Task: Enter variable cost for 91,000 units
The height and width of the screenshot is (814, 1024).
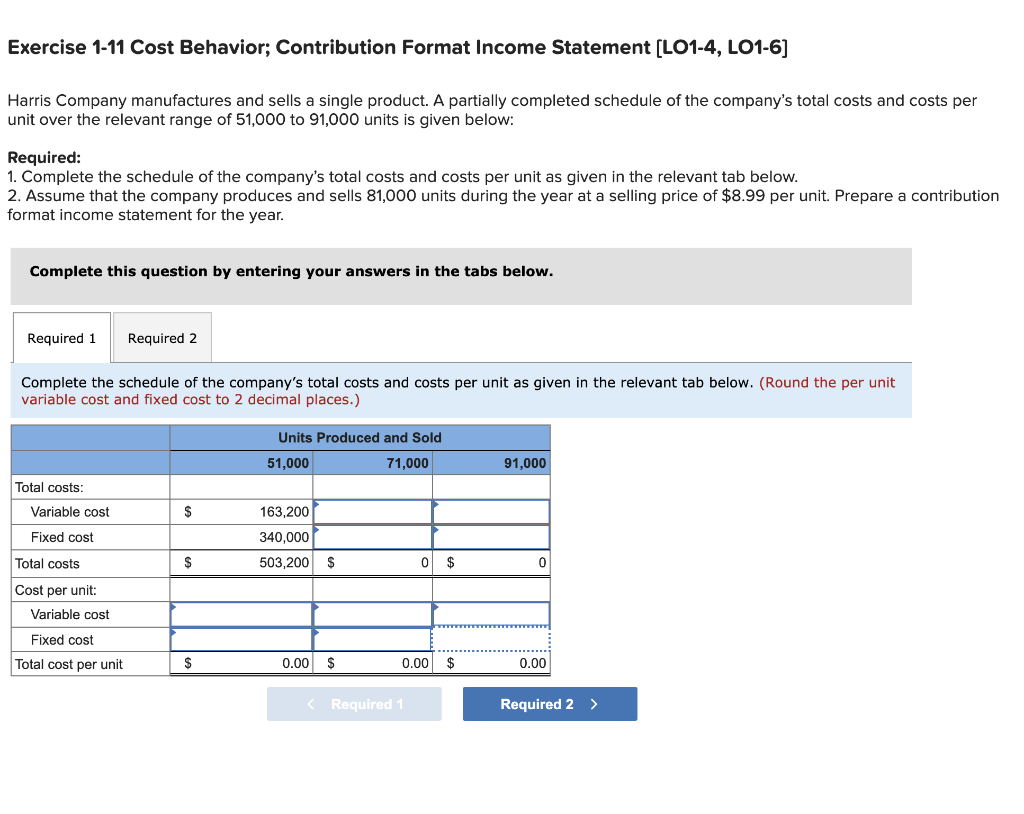Action: click(x=491, y=511)
